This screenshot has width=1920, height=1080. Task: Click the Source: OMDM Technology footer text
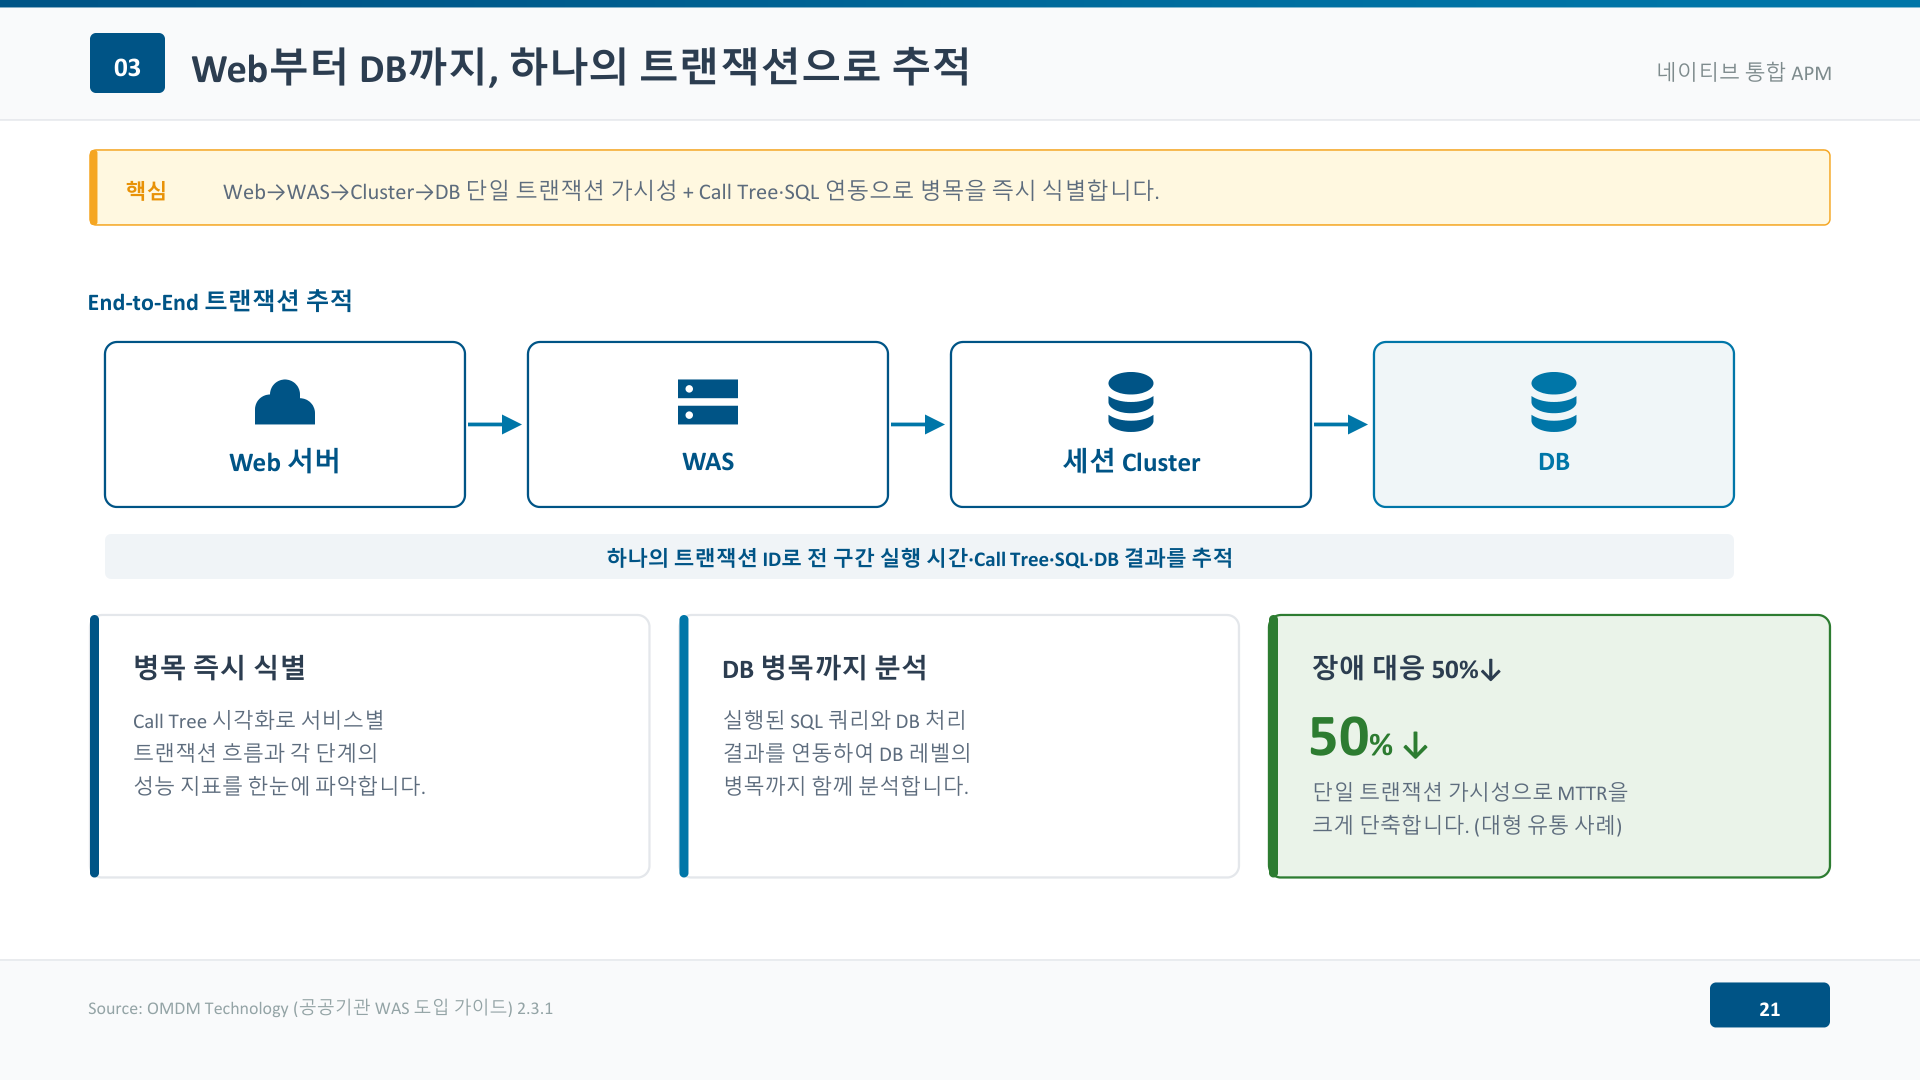(x=320, y=1007)
